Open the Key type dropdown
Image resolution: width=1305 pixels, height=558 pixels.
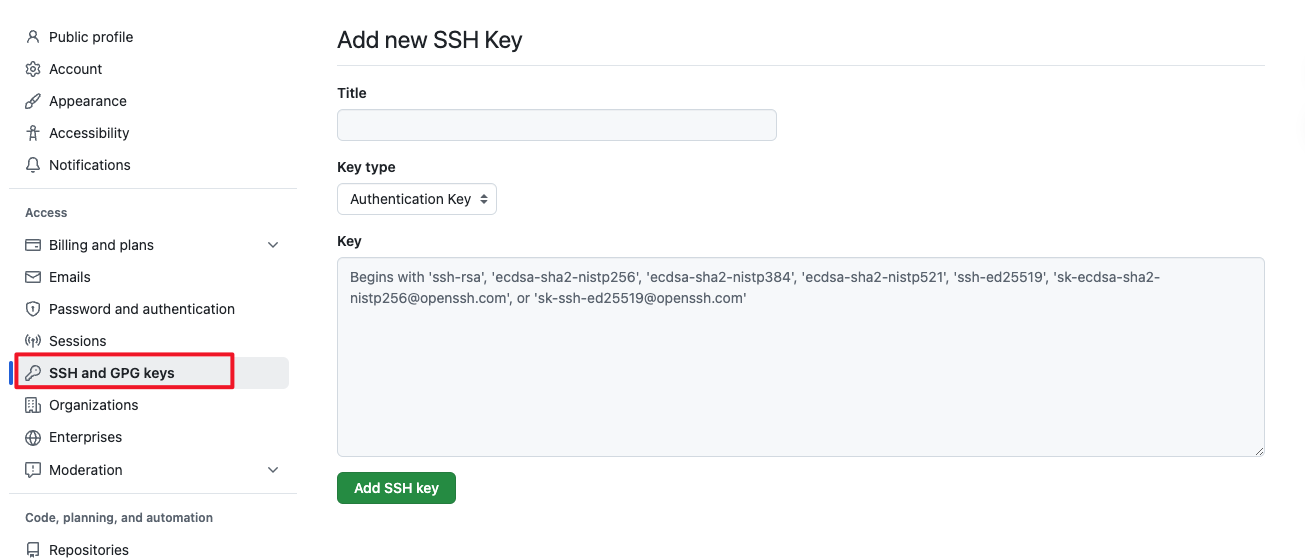(417, 199)
